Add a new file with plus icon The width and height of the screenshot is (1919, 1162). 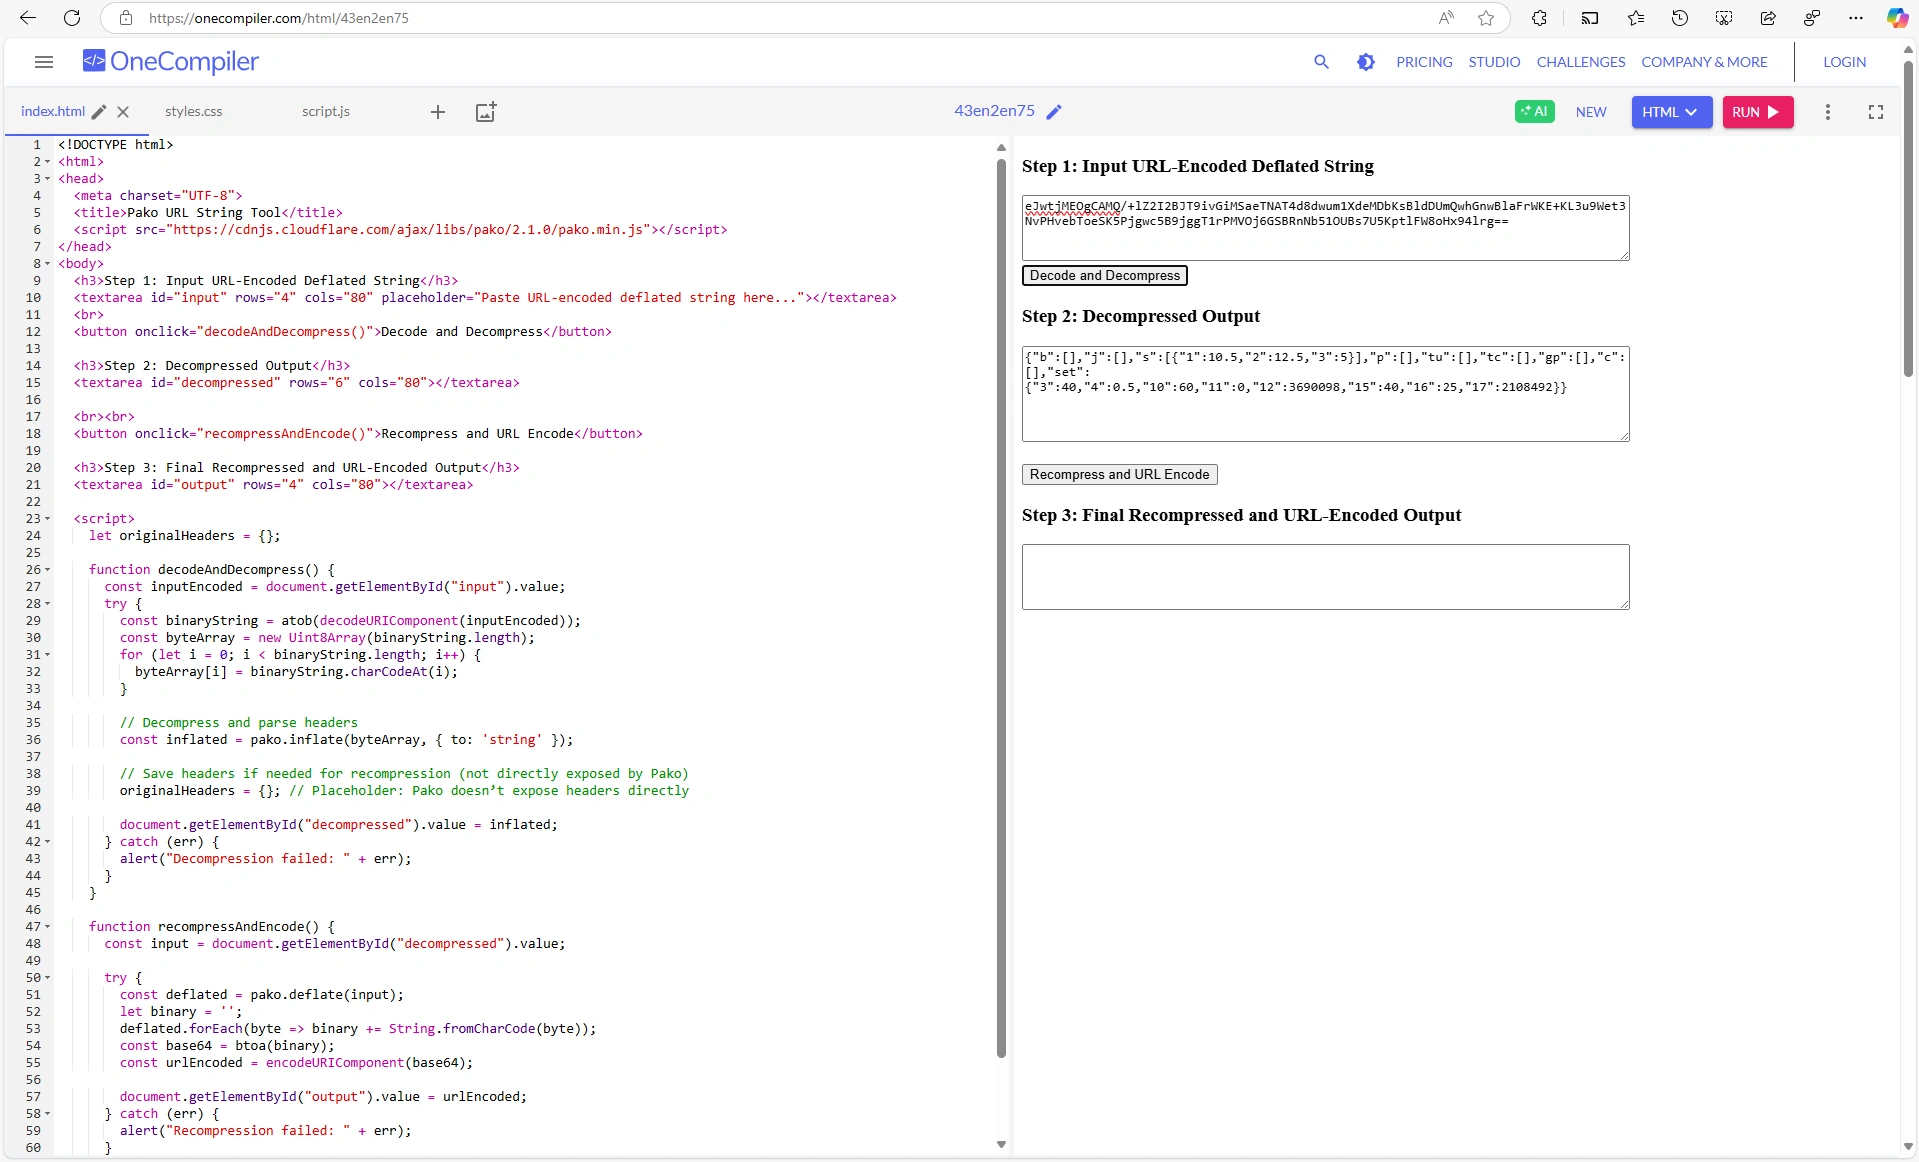point(437,112)
